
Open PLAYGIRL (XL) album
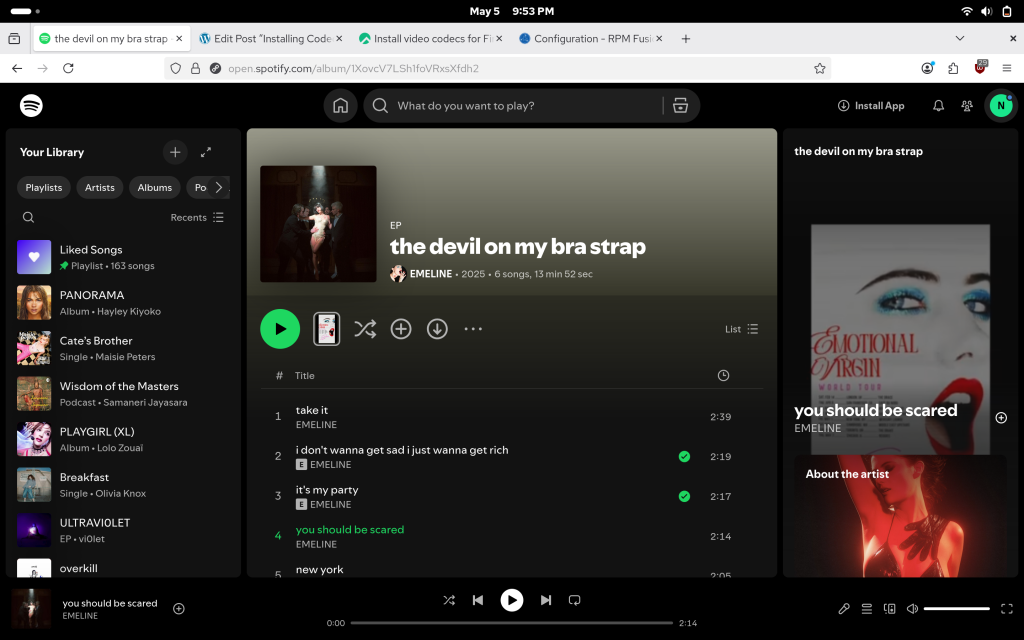click(123, 440)
